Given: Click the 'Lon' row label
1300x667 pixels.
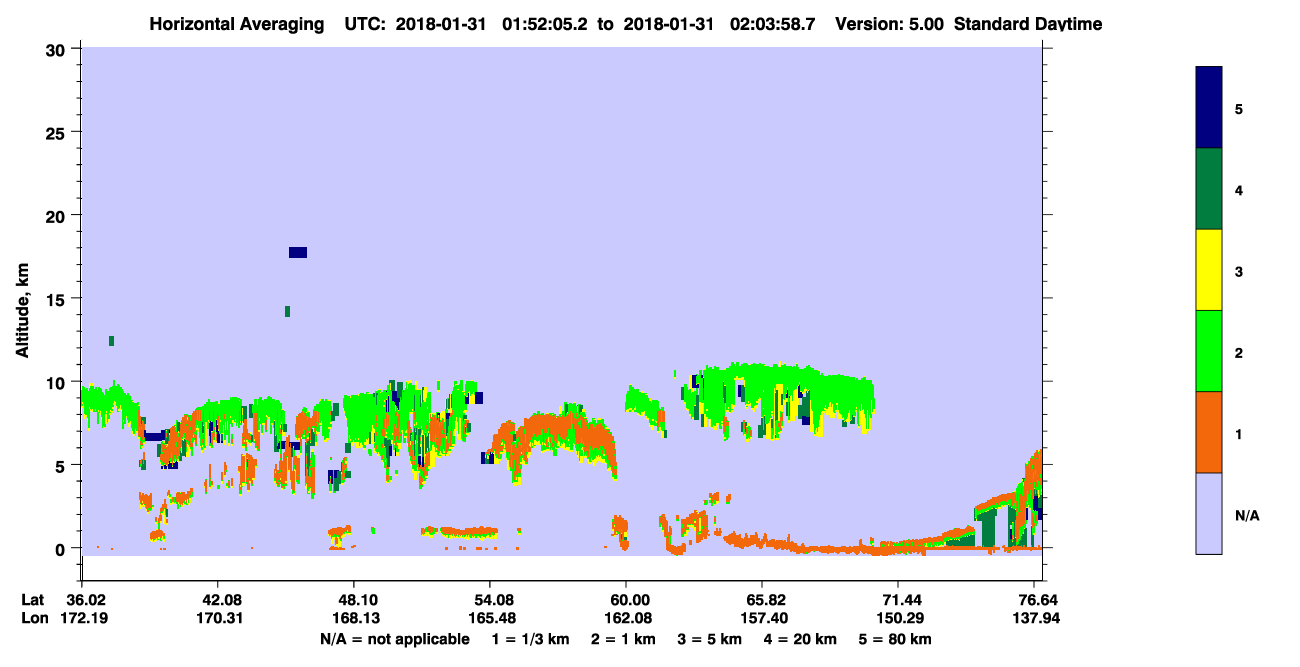Looking at the screenshot, I should [x=34, y=618].
